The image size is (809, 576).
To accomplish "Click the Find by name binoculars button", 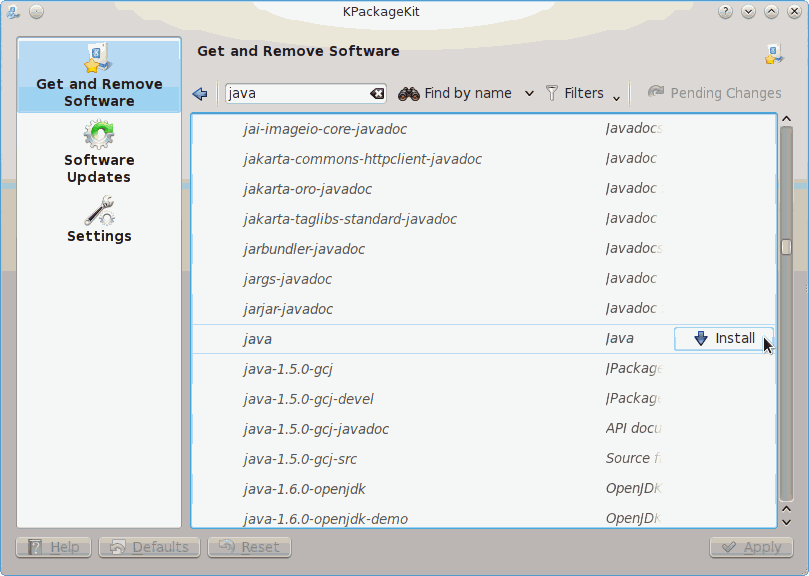I will (455, 93).
